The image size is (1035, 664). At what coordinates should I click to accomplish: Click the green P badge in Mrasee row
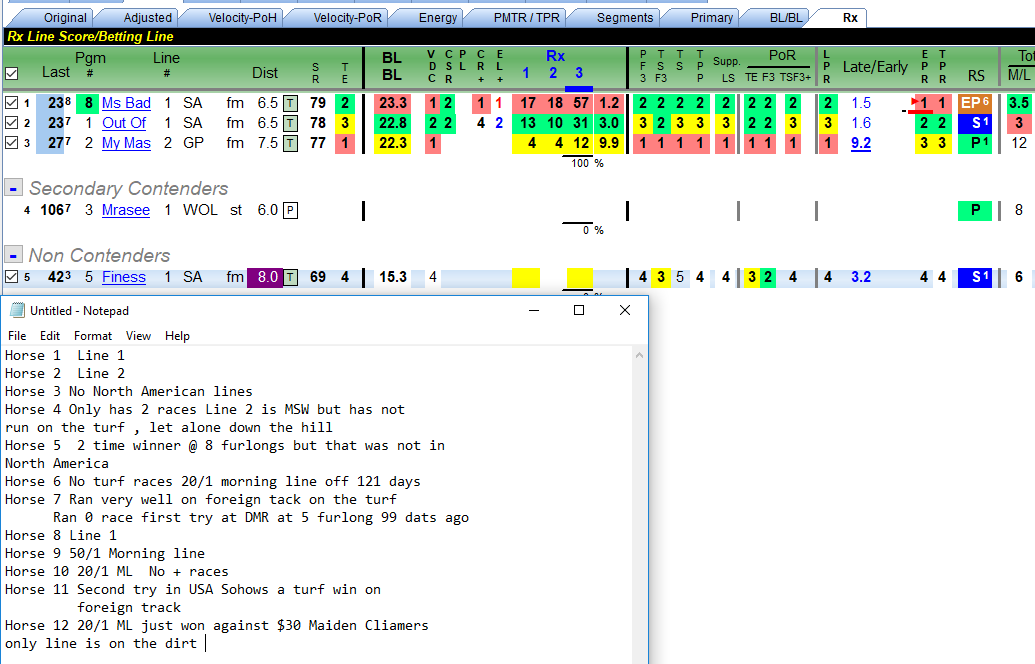click(x=975, y=211)
